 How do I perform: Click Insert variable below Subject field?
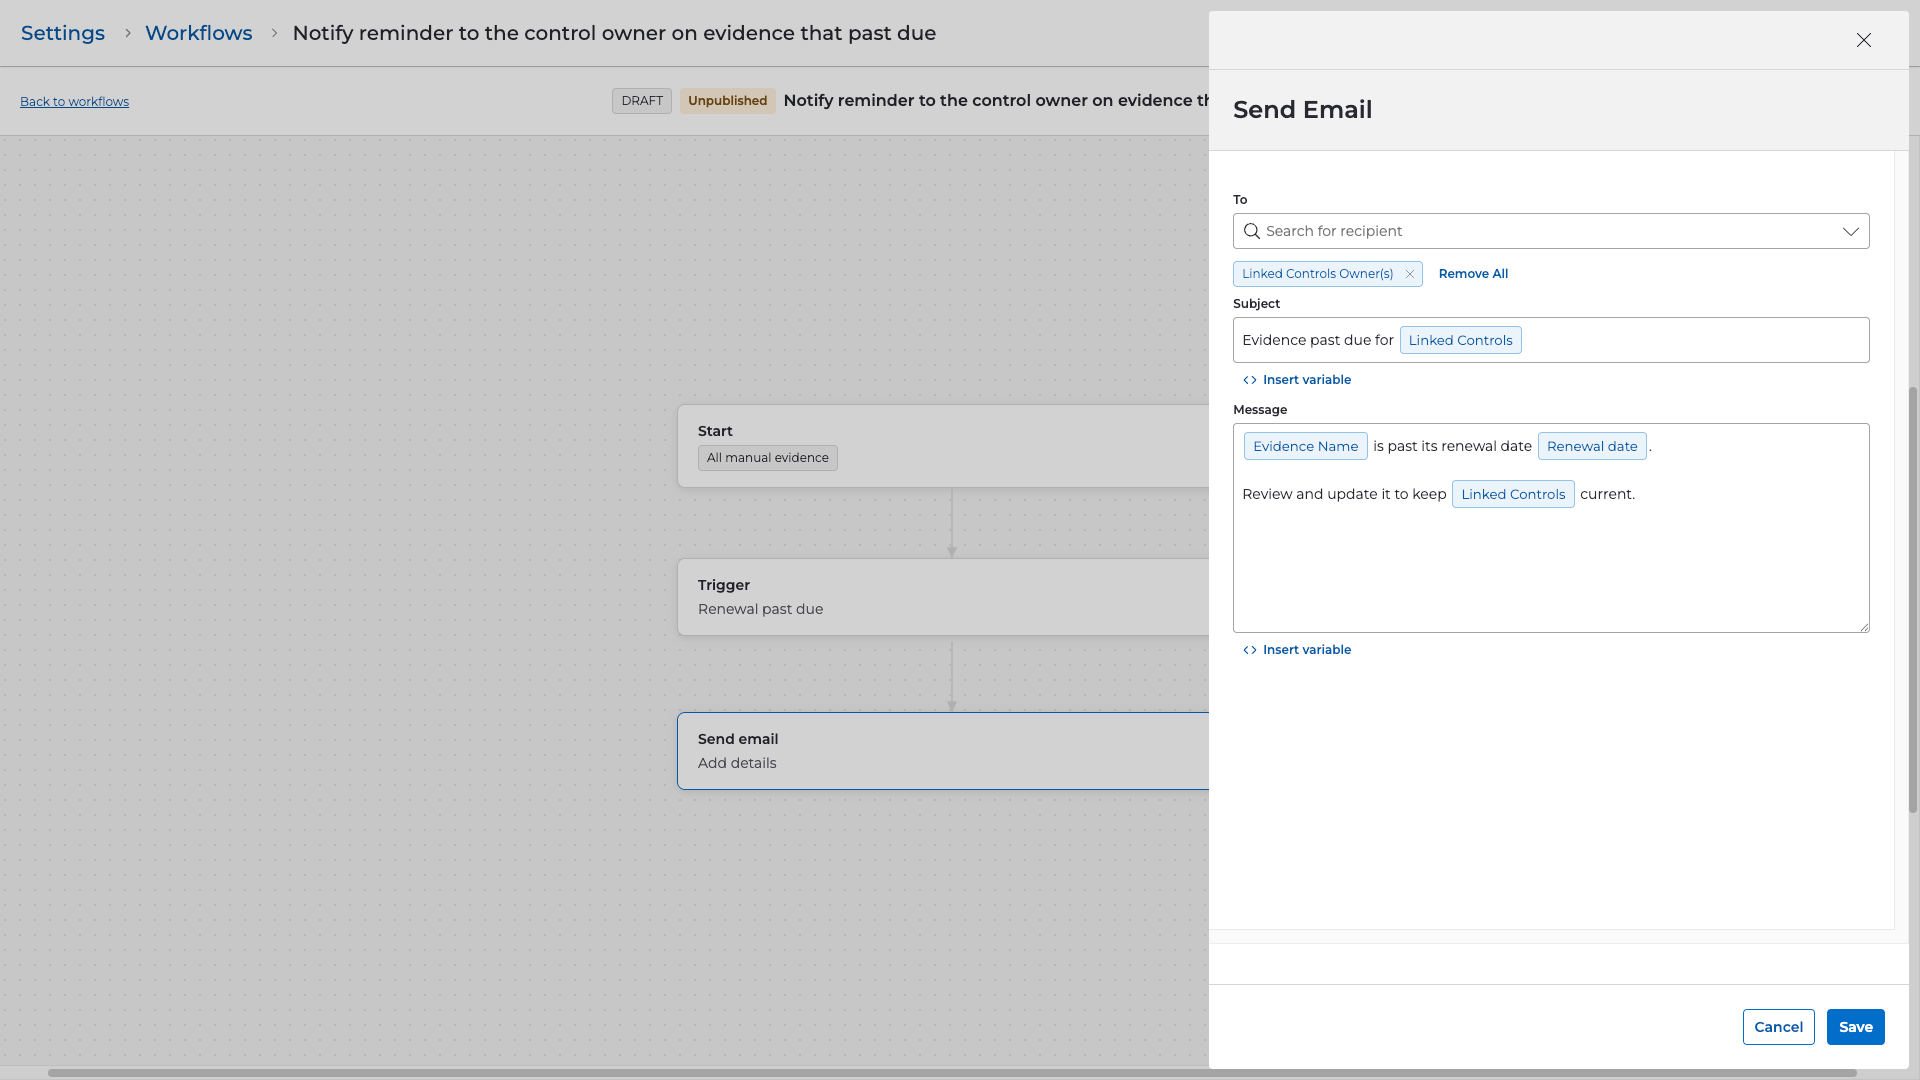(1297, 380)
